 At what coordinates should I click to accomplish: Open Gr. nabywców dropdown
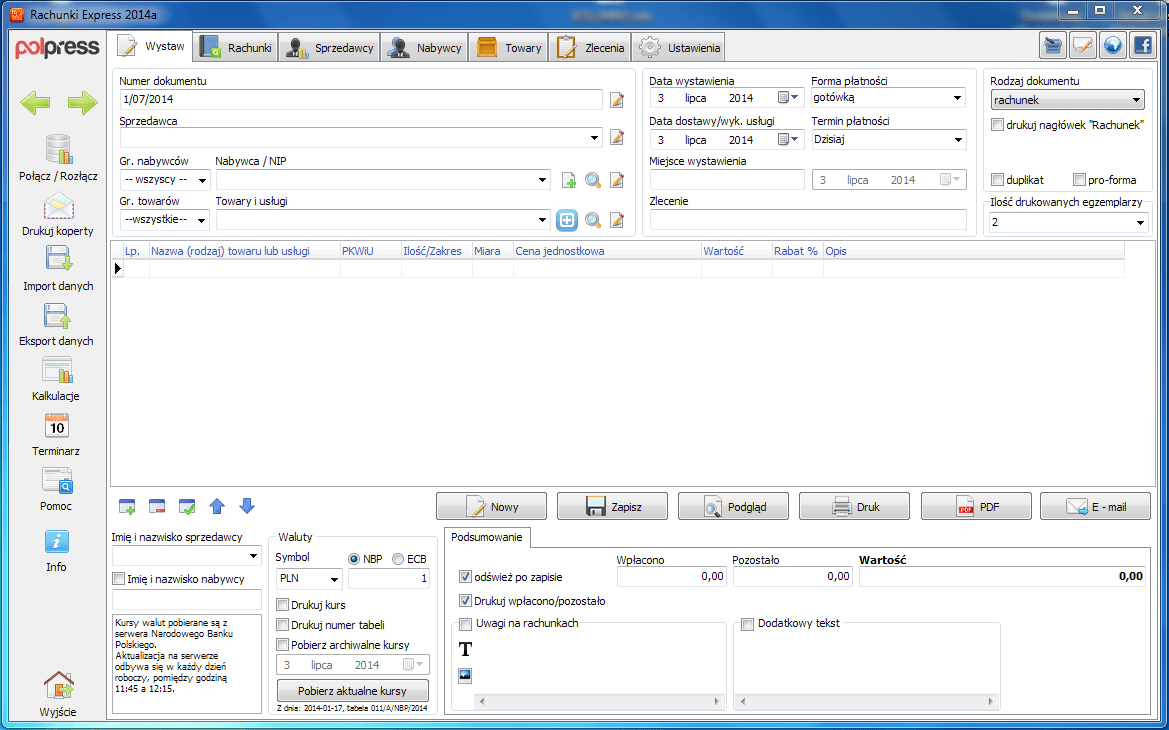tap(202, 180)
